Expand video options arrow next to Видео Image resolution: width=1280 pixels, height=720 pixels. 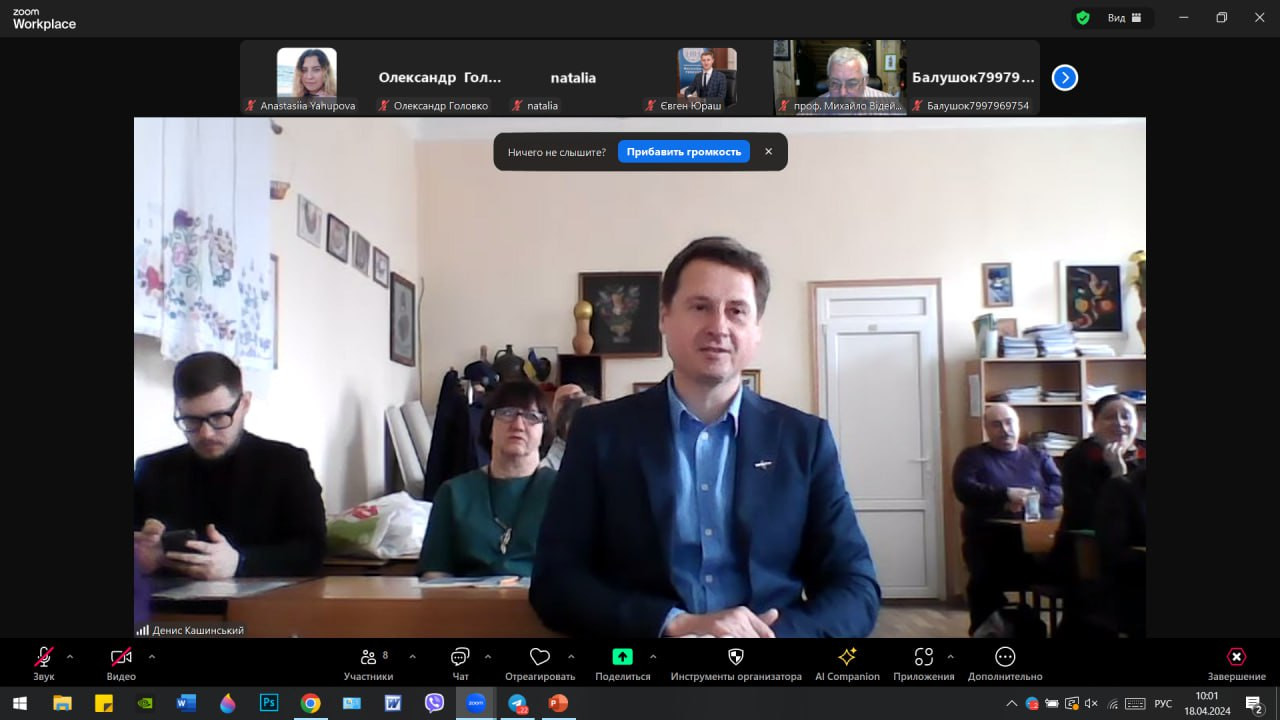click(151, 657)
